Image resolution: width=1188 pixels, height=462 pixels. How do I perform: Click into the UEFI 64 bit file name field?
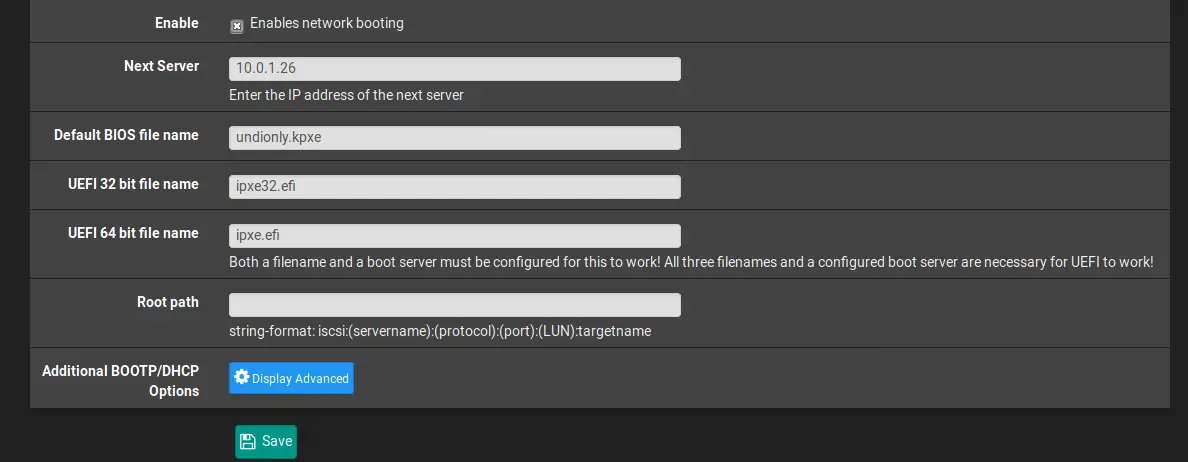(x=455, y=236)
